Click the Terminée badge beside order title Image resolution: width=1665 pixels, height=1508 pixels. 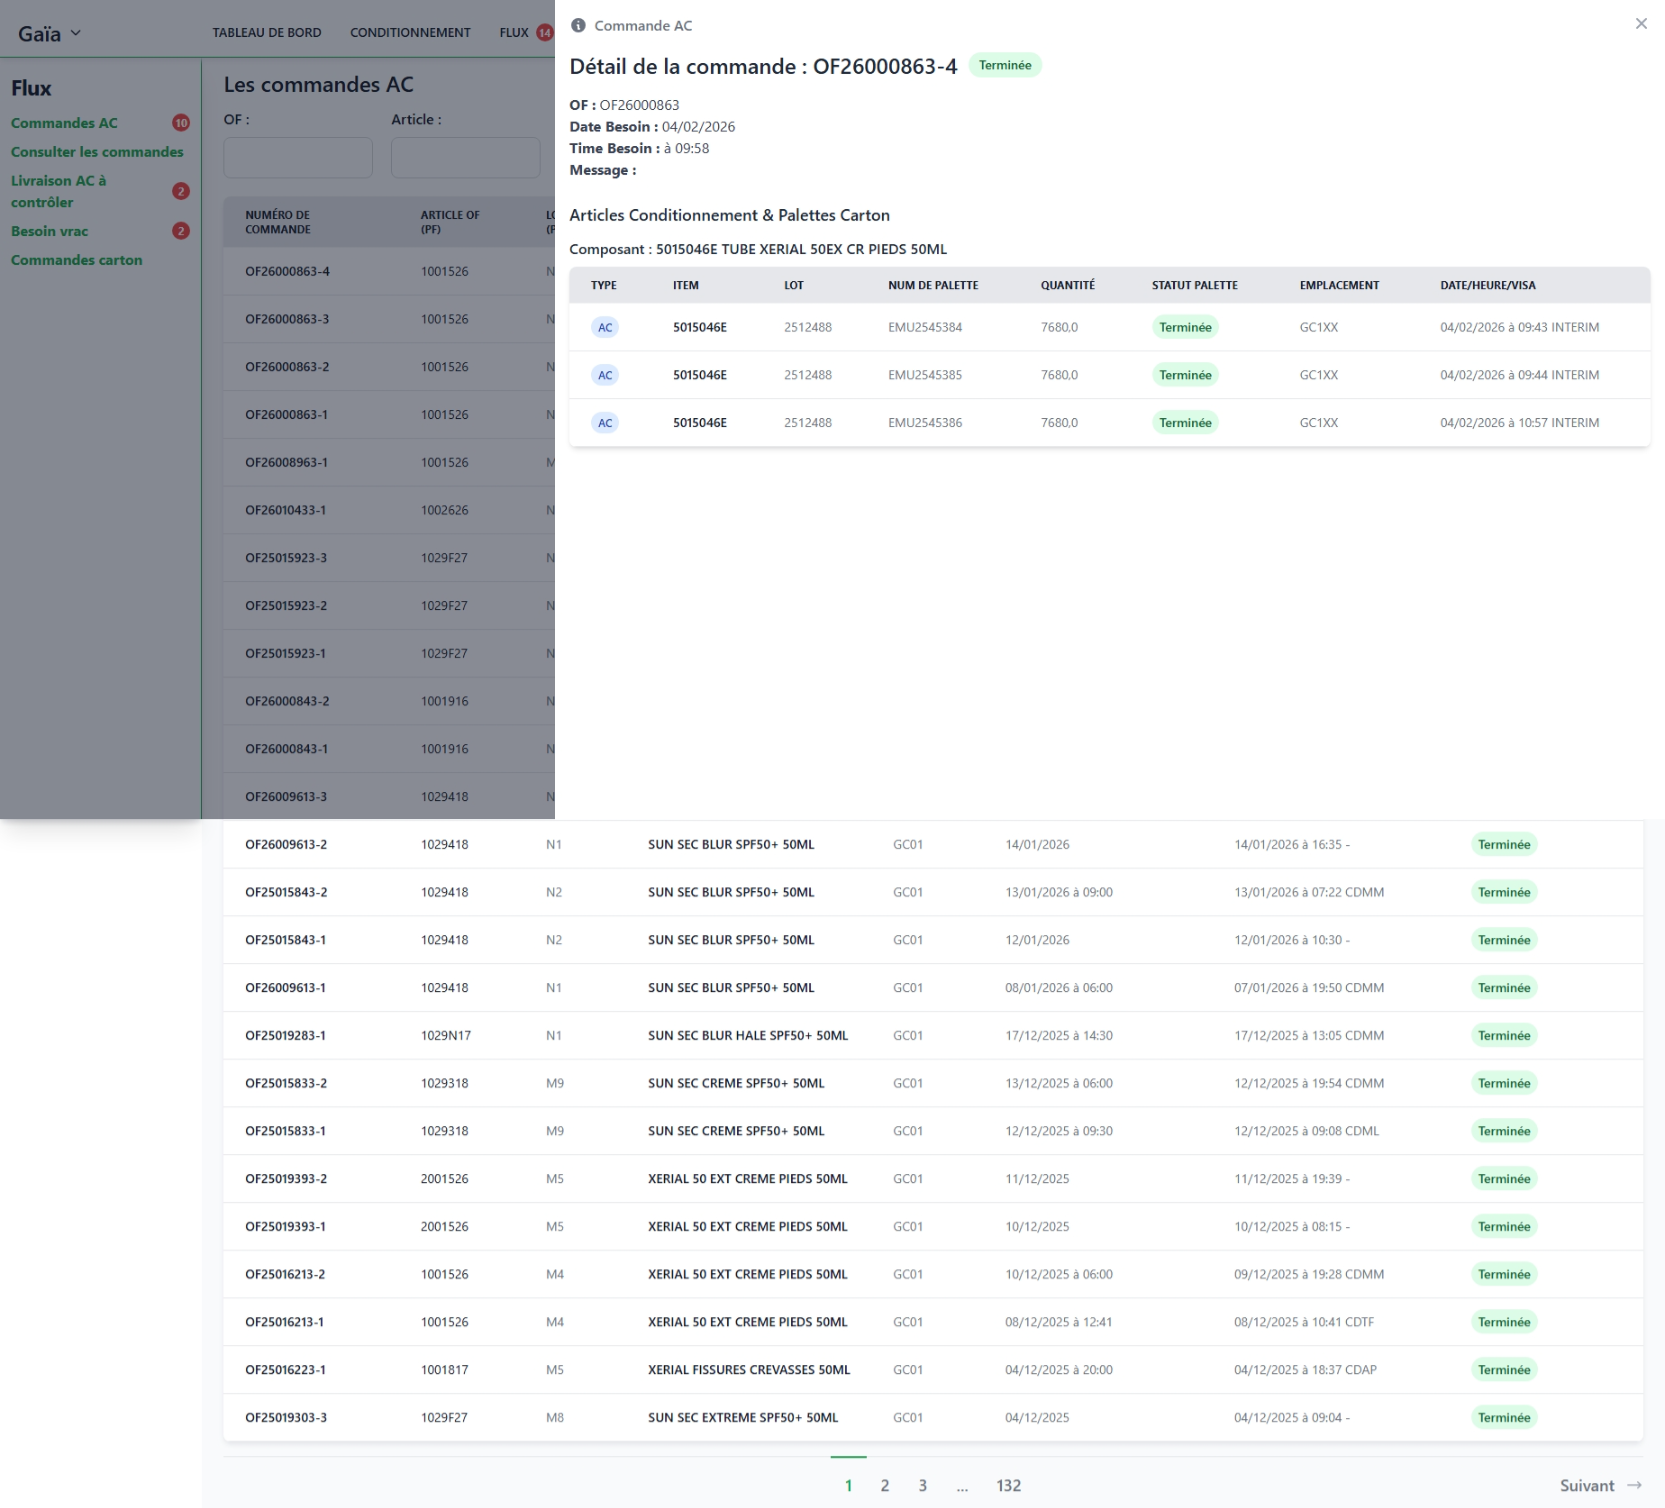click(x=1005, y=65)
